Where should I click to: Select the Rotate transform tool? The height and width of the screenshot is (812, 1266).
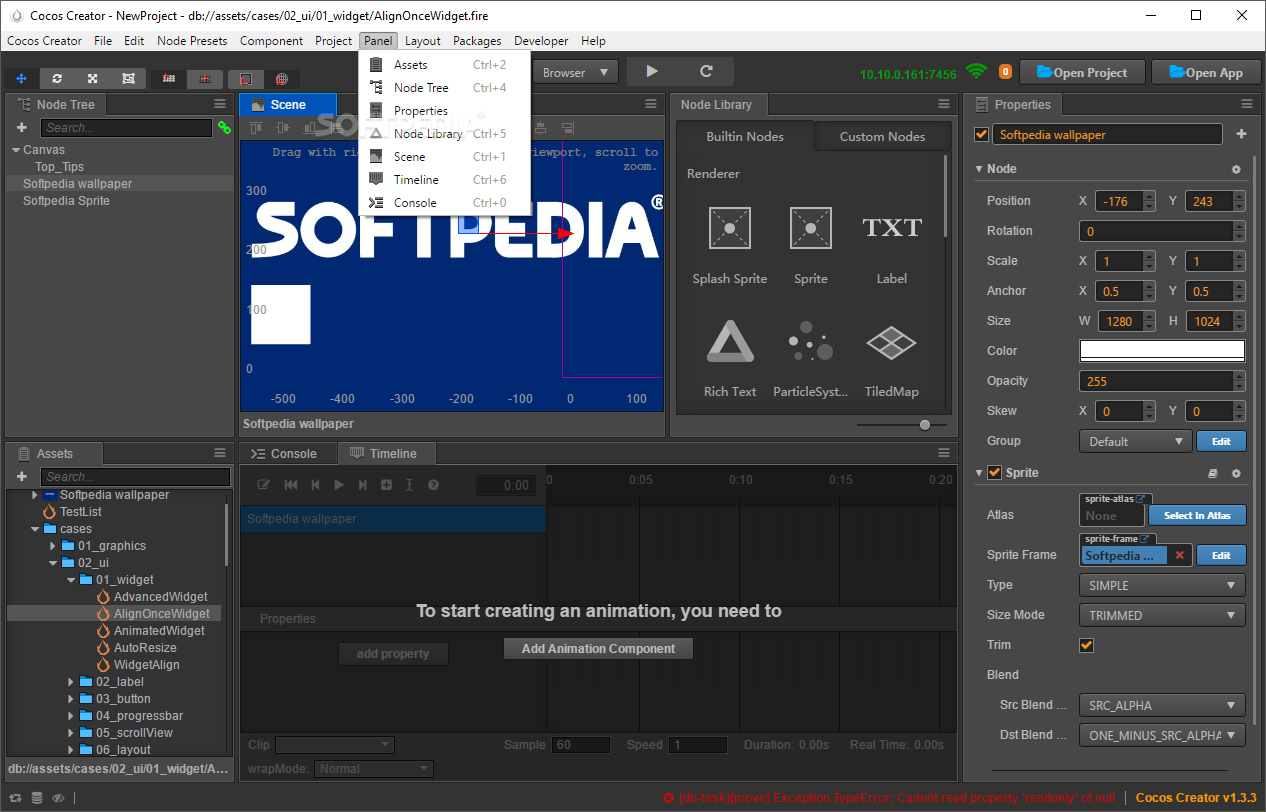point(57,78)
